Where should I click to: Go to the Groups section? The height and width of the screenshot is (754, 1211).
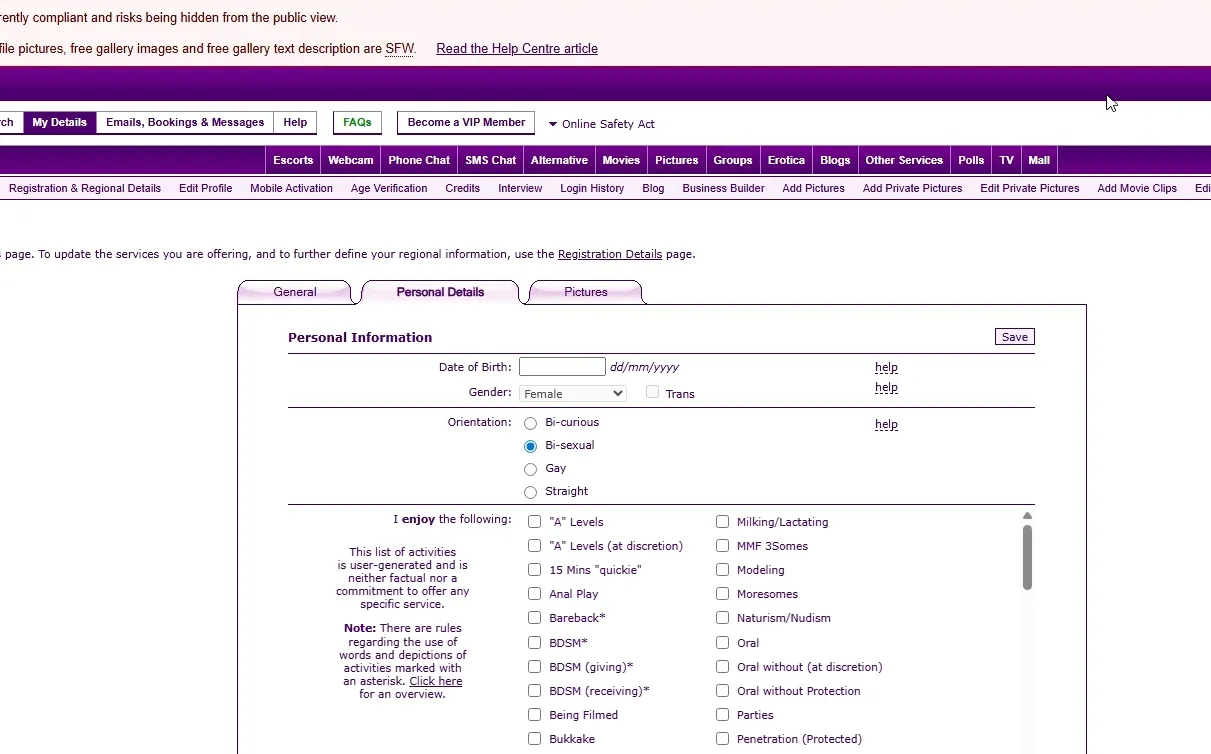733,160
